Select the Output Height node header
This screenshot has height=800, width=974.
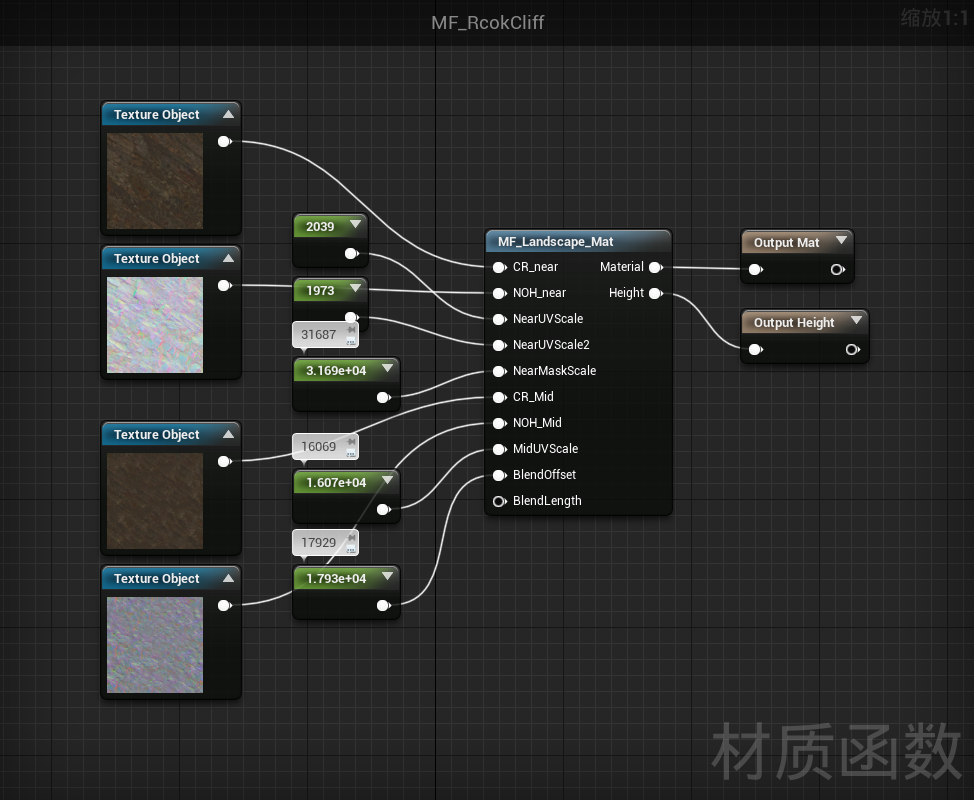click(x=794, y=322)
